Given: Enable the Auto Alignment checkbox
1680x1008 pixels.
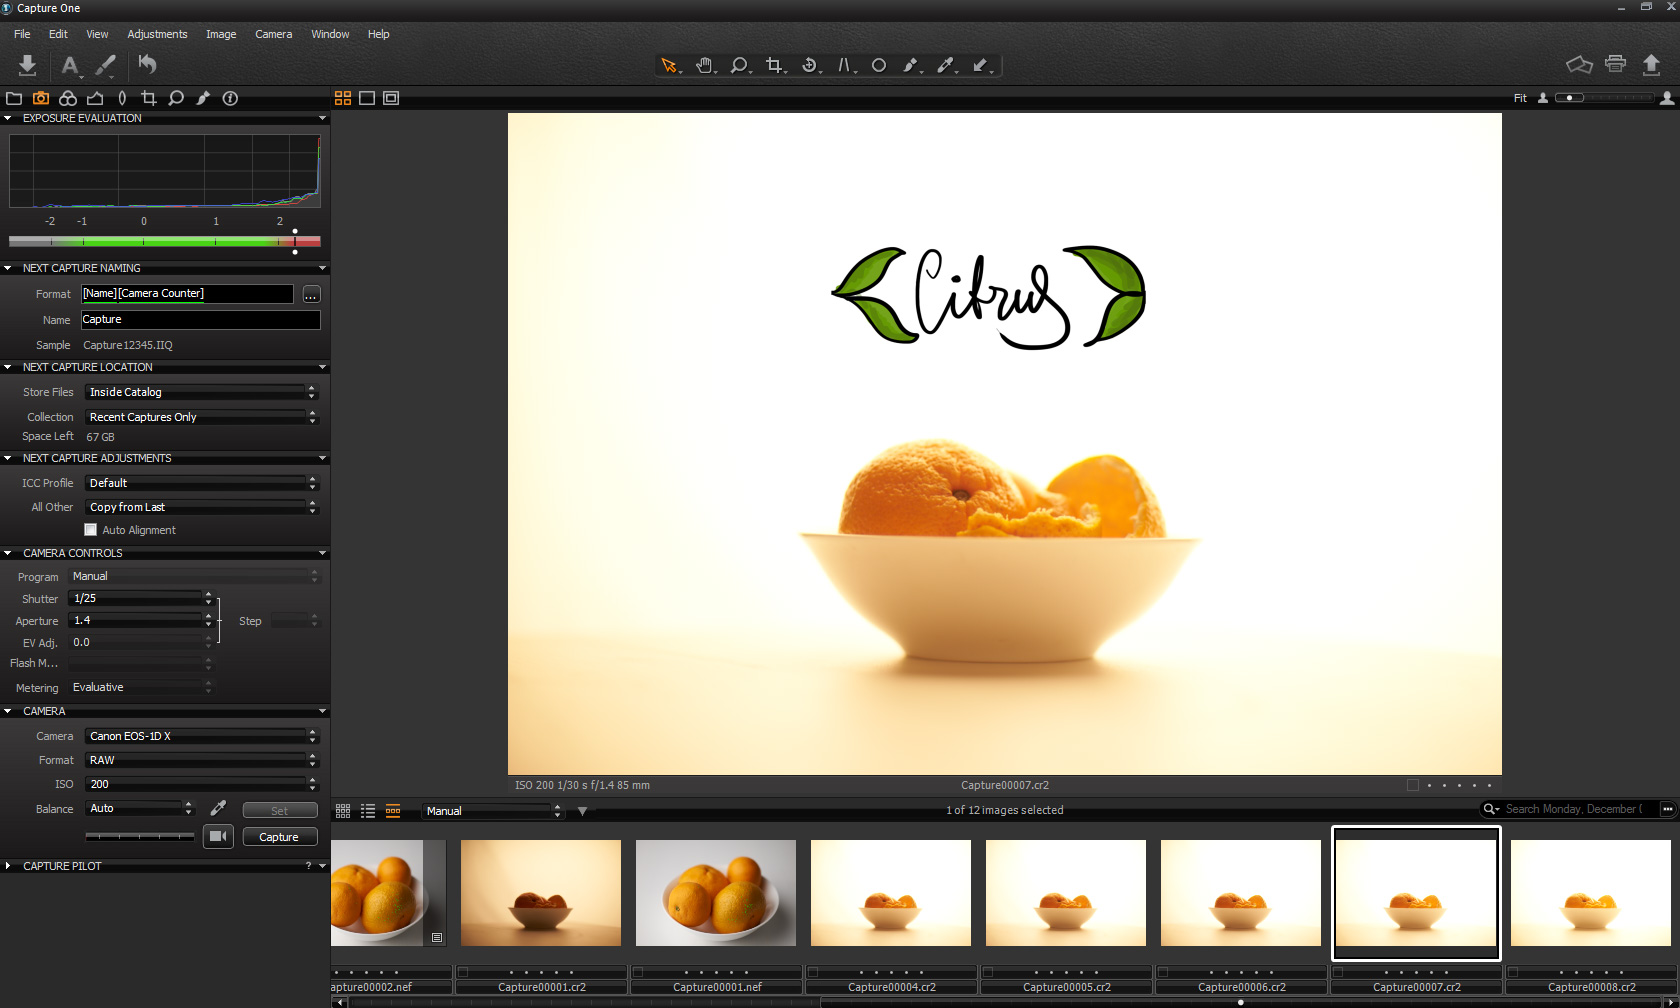Looking at the screenshot, I should point(91,530).
